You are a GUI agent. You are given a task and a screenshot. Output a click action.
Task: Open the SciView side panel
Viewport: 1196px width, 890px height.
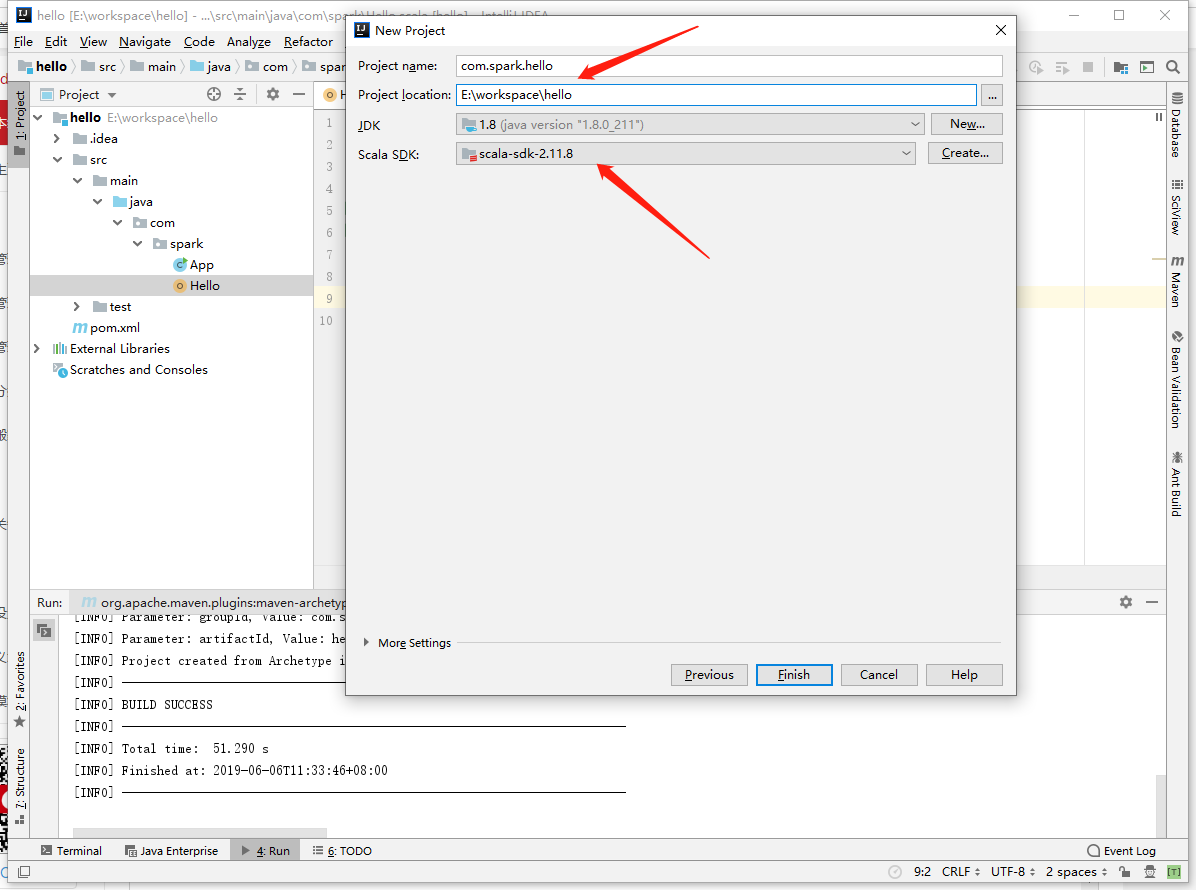click(x=1177, y=207)
